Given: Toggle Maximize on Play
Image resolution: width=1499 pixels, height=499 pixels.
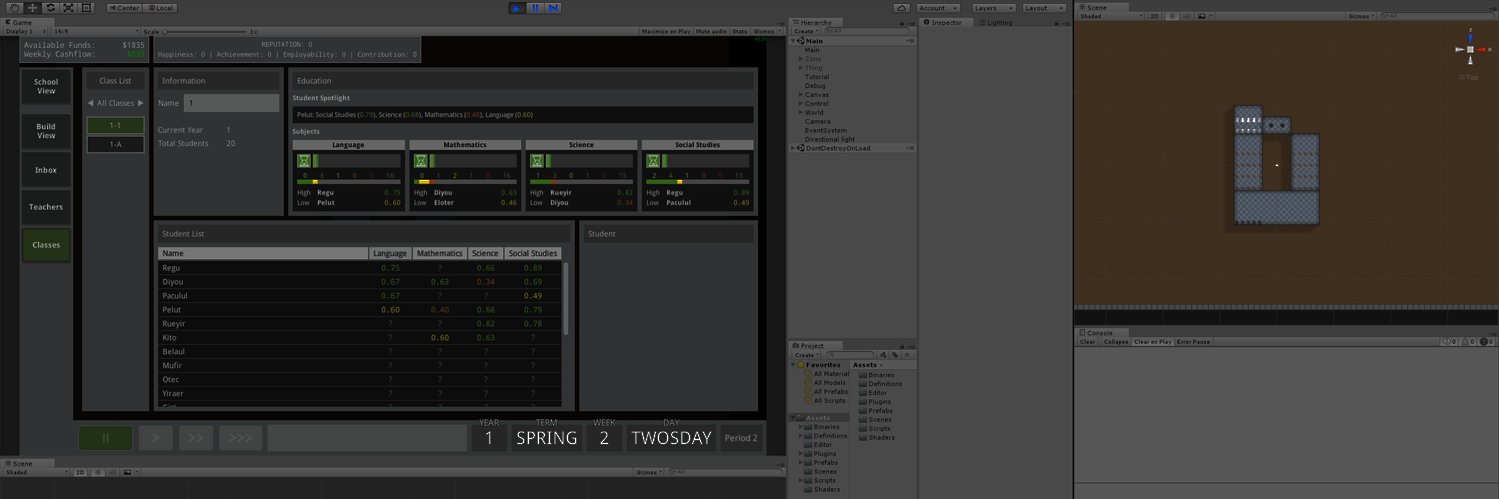Looking at the screenshot, I should click(667, 31).
